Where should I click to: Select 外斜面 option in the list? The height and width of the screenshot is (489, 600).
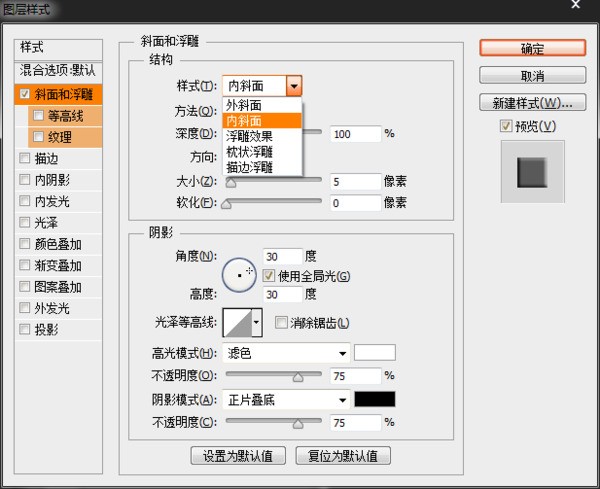point(245,105)
